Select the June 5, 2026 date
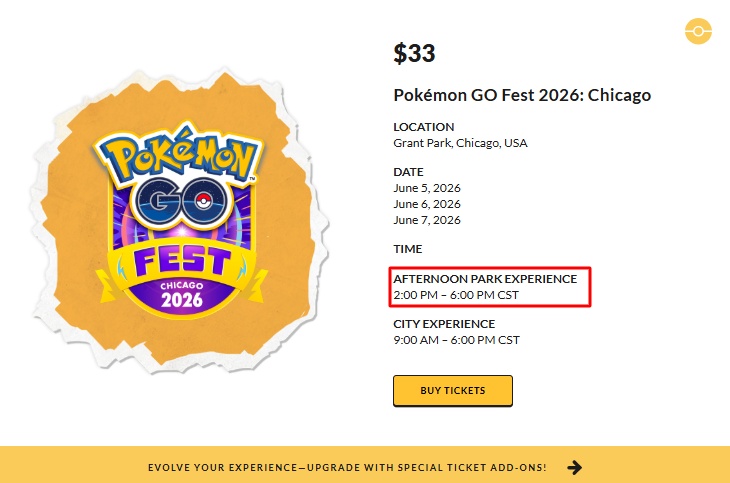The image size is (730, 483). click(427, 188)
